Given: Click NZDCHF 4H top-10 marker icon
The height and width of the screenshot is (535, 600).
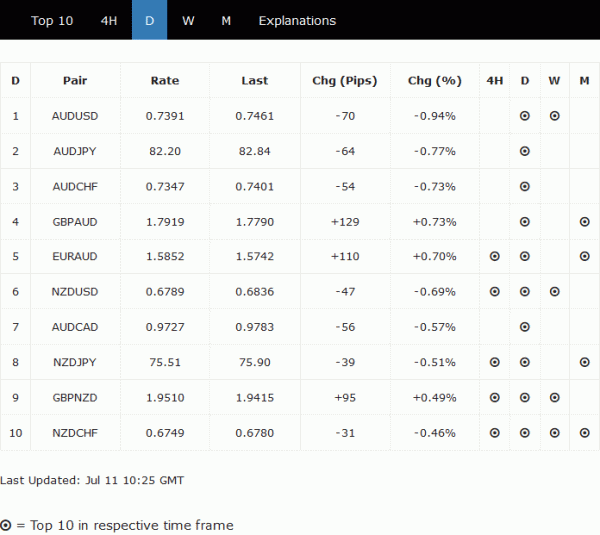Looking at the screenshot, I should click(x=494, y=433).
